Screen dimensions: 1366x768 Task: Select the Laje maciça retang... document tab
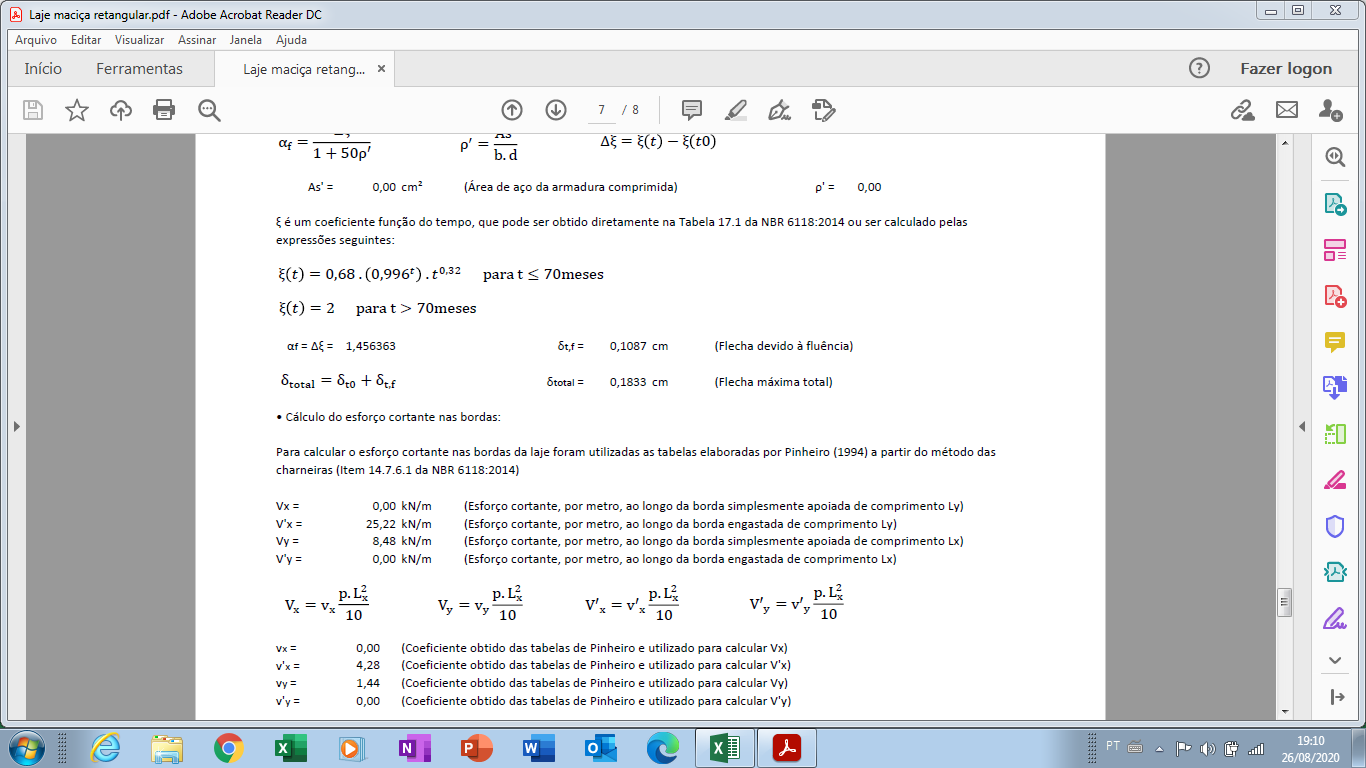(303, 69)
